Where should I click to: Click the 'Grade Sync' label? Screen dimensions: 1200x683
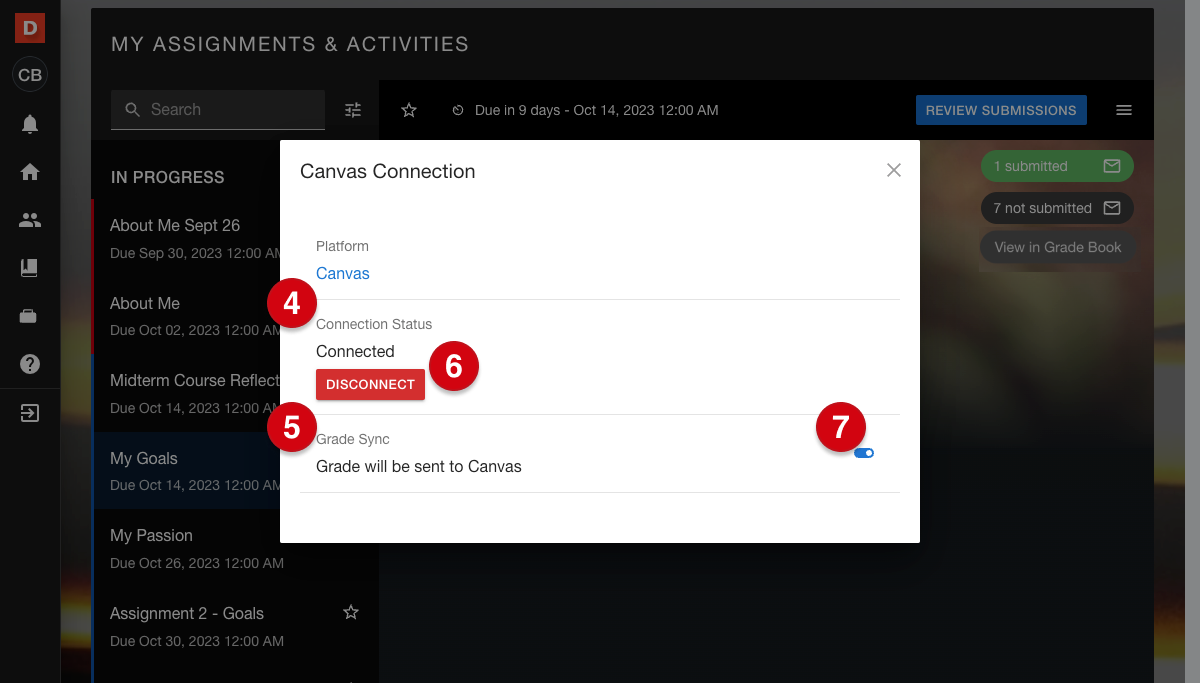pos(353,439)
